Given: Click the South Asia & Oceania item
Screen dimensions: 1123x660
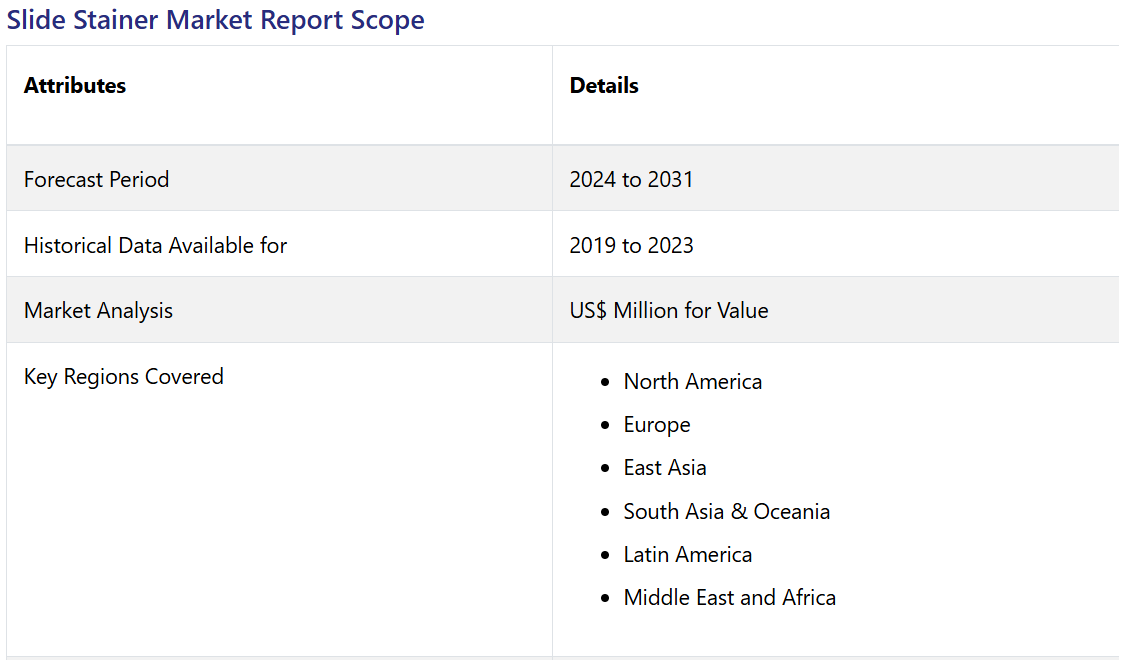Looking at the screenshot, I should pyautogui.click(x=726, y=512).
